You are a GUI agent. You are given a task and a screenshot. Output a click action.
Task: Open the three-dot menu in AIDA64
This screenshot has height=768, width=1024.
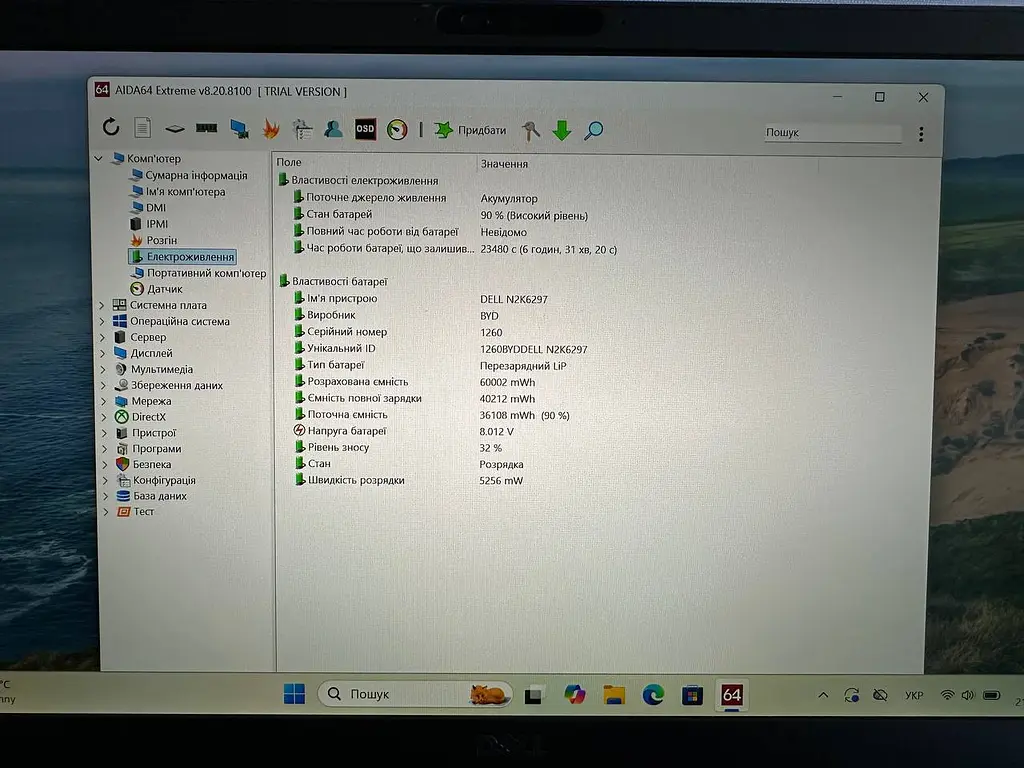pyautogui.click(x=921, y=134)
